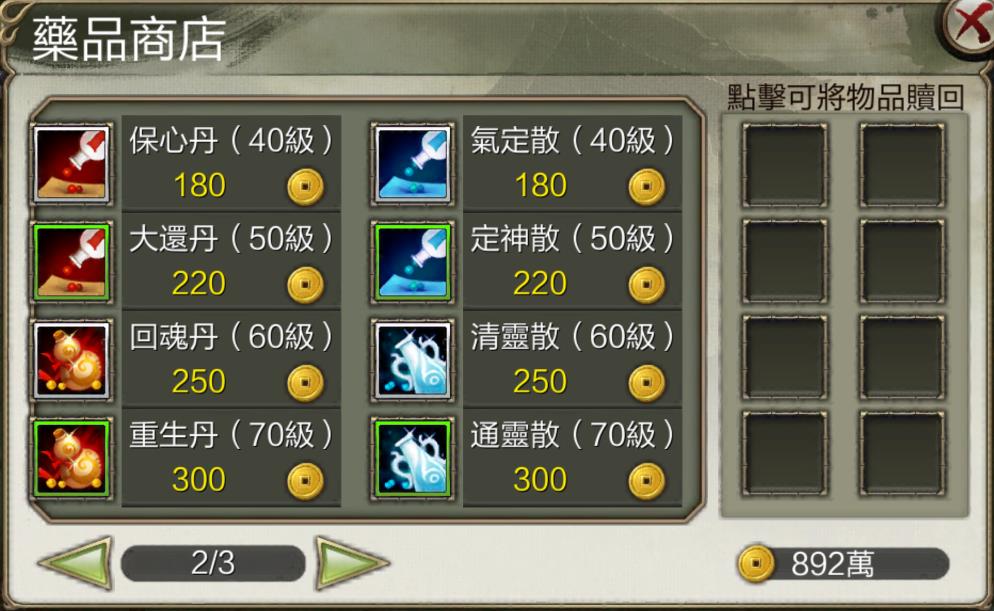This screenshot has height=611, width=994.
Task: Select the 氣定散 blue potion icon
Action: click(x=413, y=164)
